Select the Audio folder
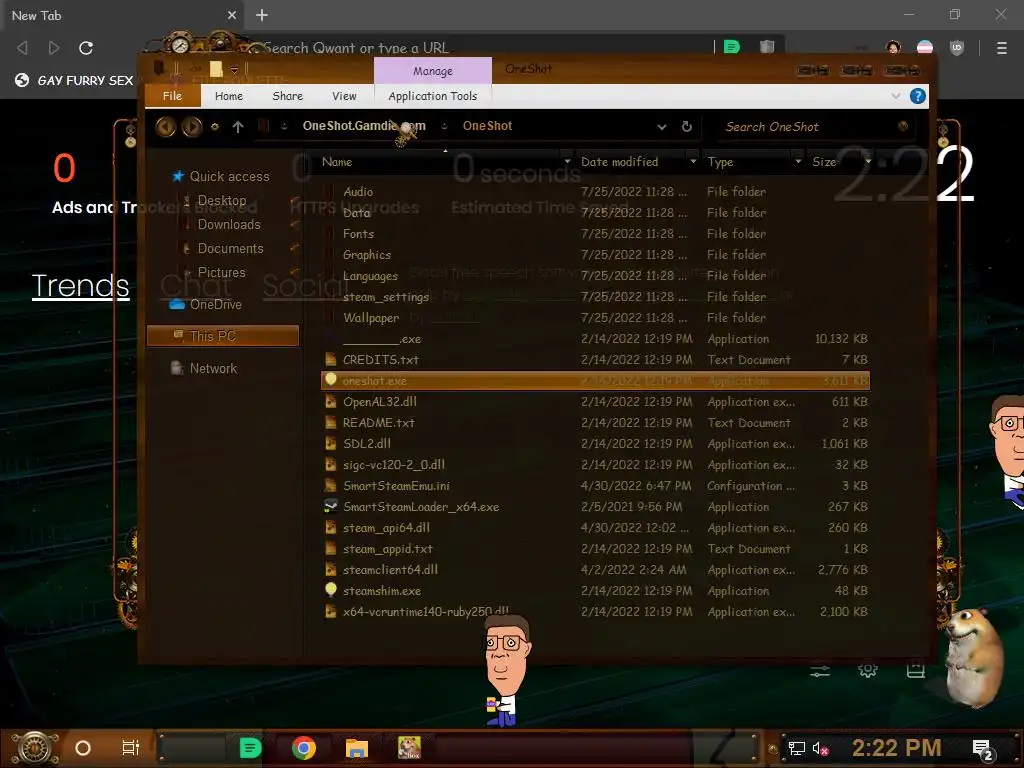Viewport: 1024px width, 768px height. [358, 192]
